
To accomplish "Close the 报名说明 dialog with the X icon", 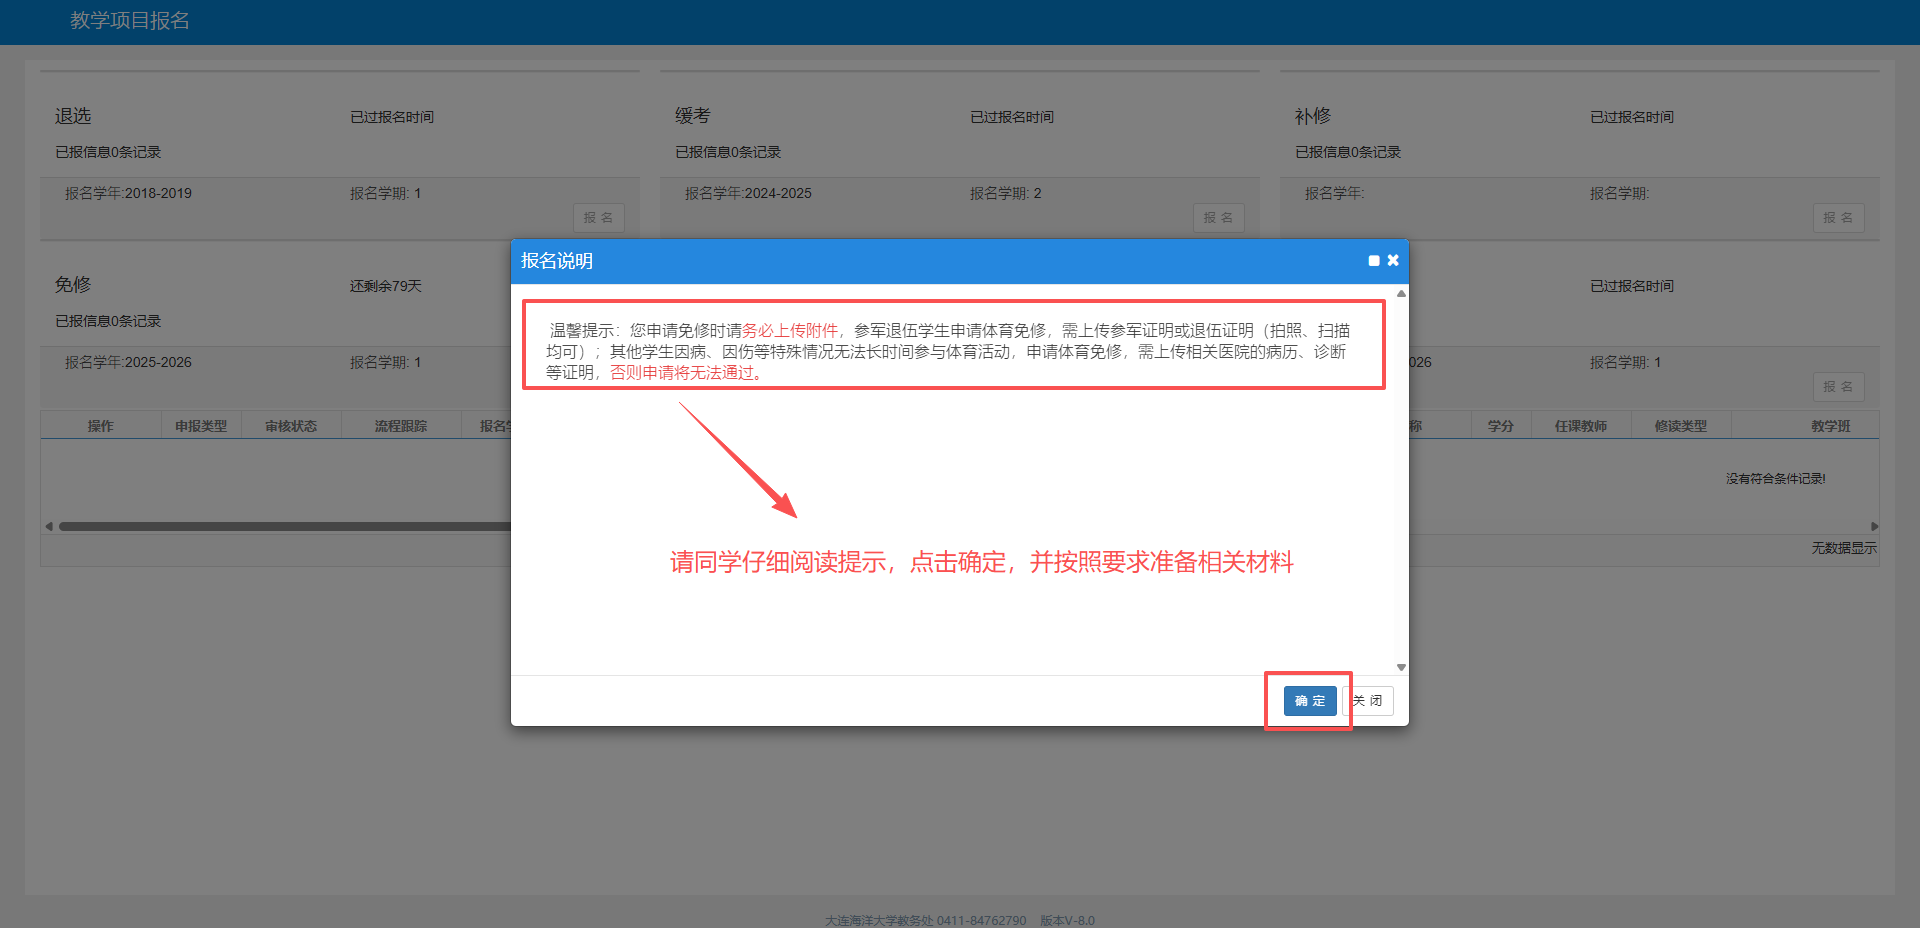I will (x=1393, y=260).
